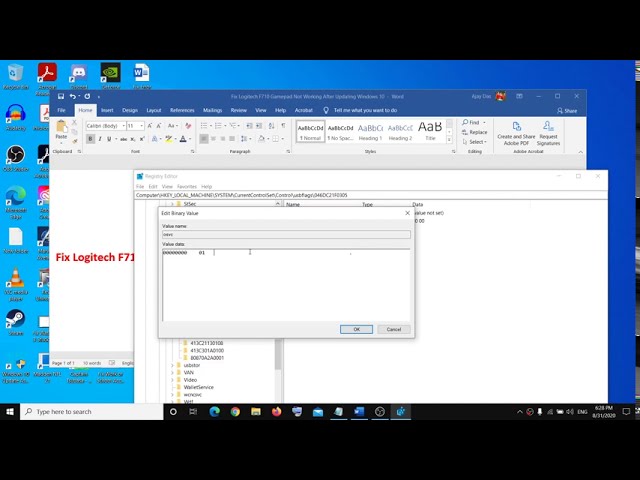Open the Calibri (Body) font name dropdown

click(124, 126)
